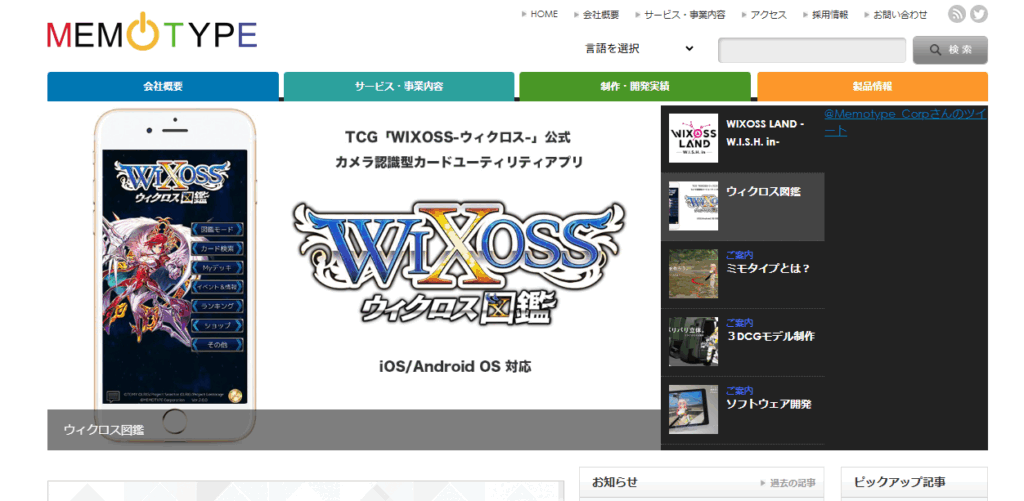The height and width of the screenshot is (501, 1024).
Task: Open ３DCGモデル制作 slide item
Action: [770, 336]
